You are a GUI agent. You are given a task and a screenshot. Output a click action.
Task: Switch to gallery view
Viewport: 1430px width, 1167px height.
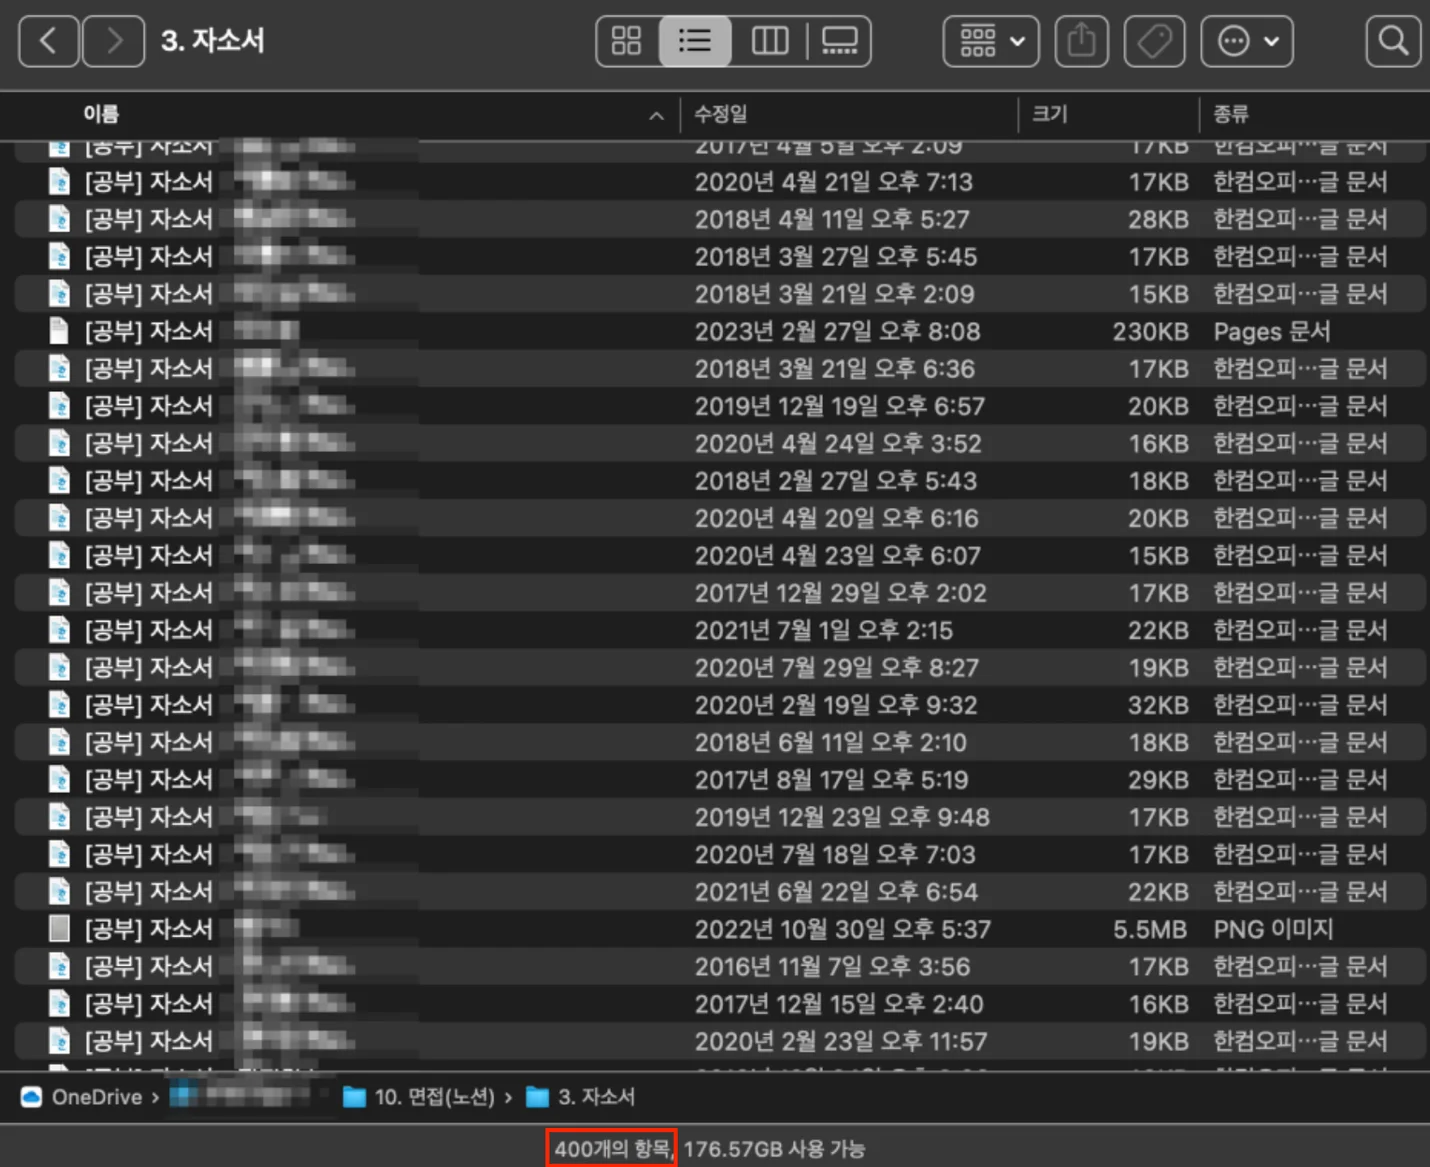pos(839,41)
